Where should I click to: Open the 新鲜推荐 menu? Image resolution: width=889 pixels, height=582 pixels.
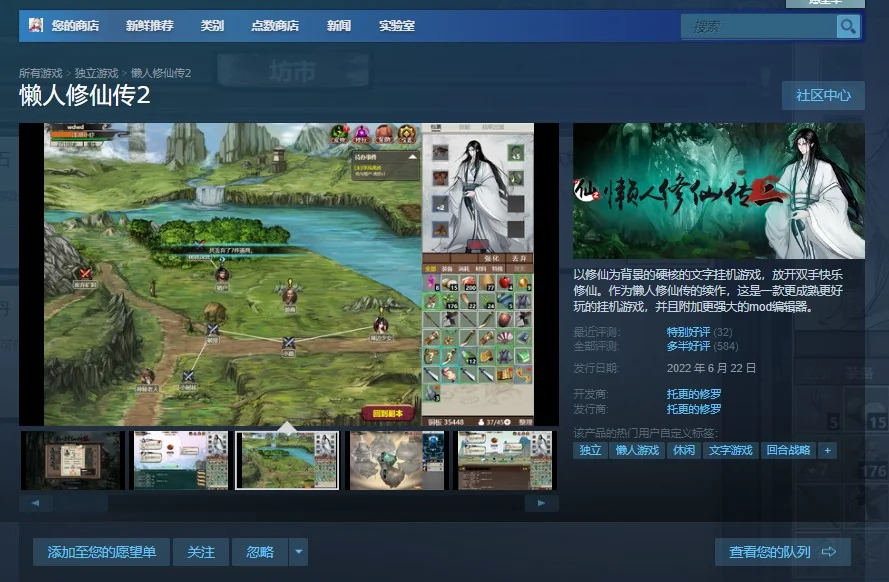pos(150,26)
